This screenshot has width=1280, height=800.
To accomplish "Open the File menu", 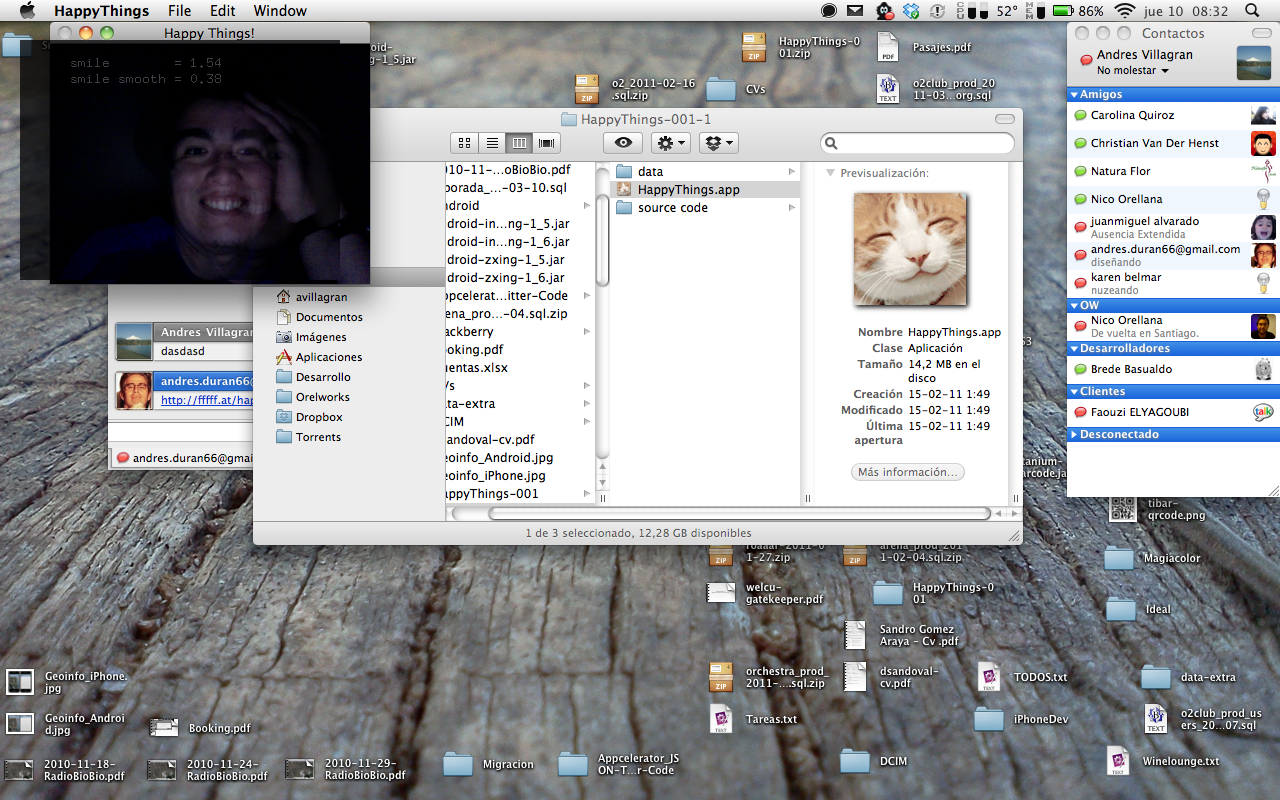I will 180,11.
